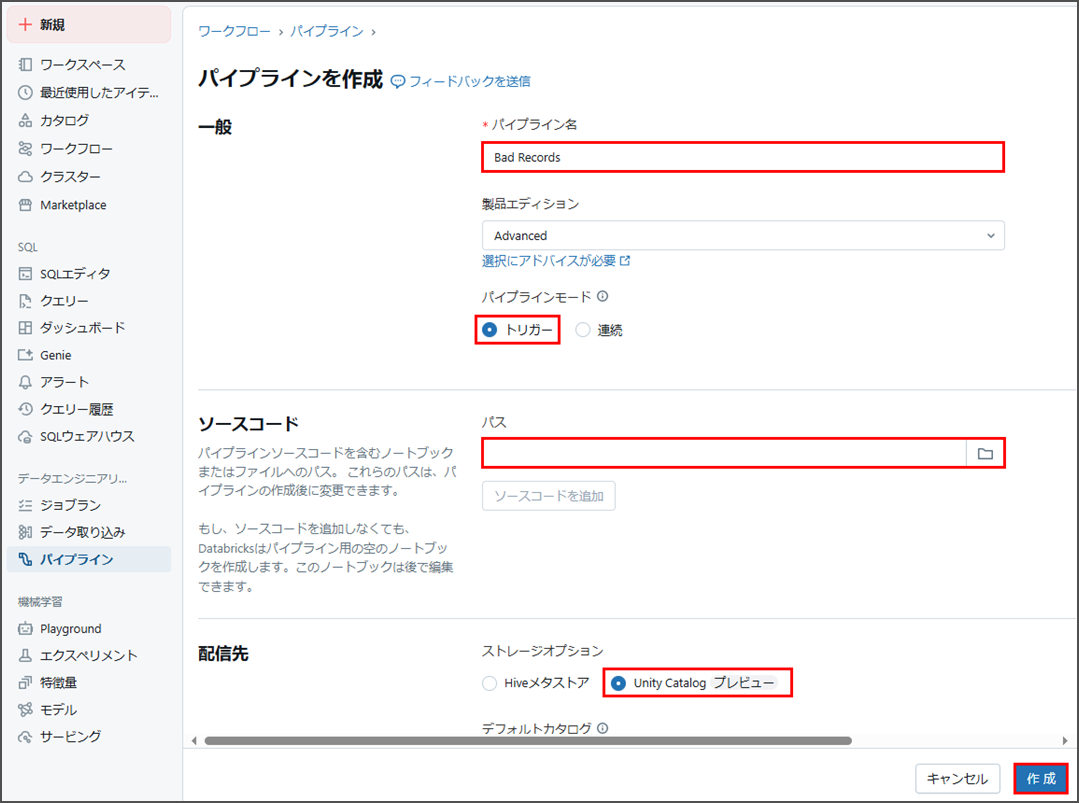
Task: Click the cloud icon for クラスター
Action: tap(25, 177)
